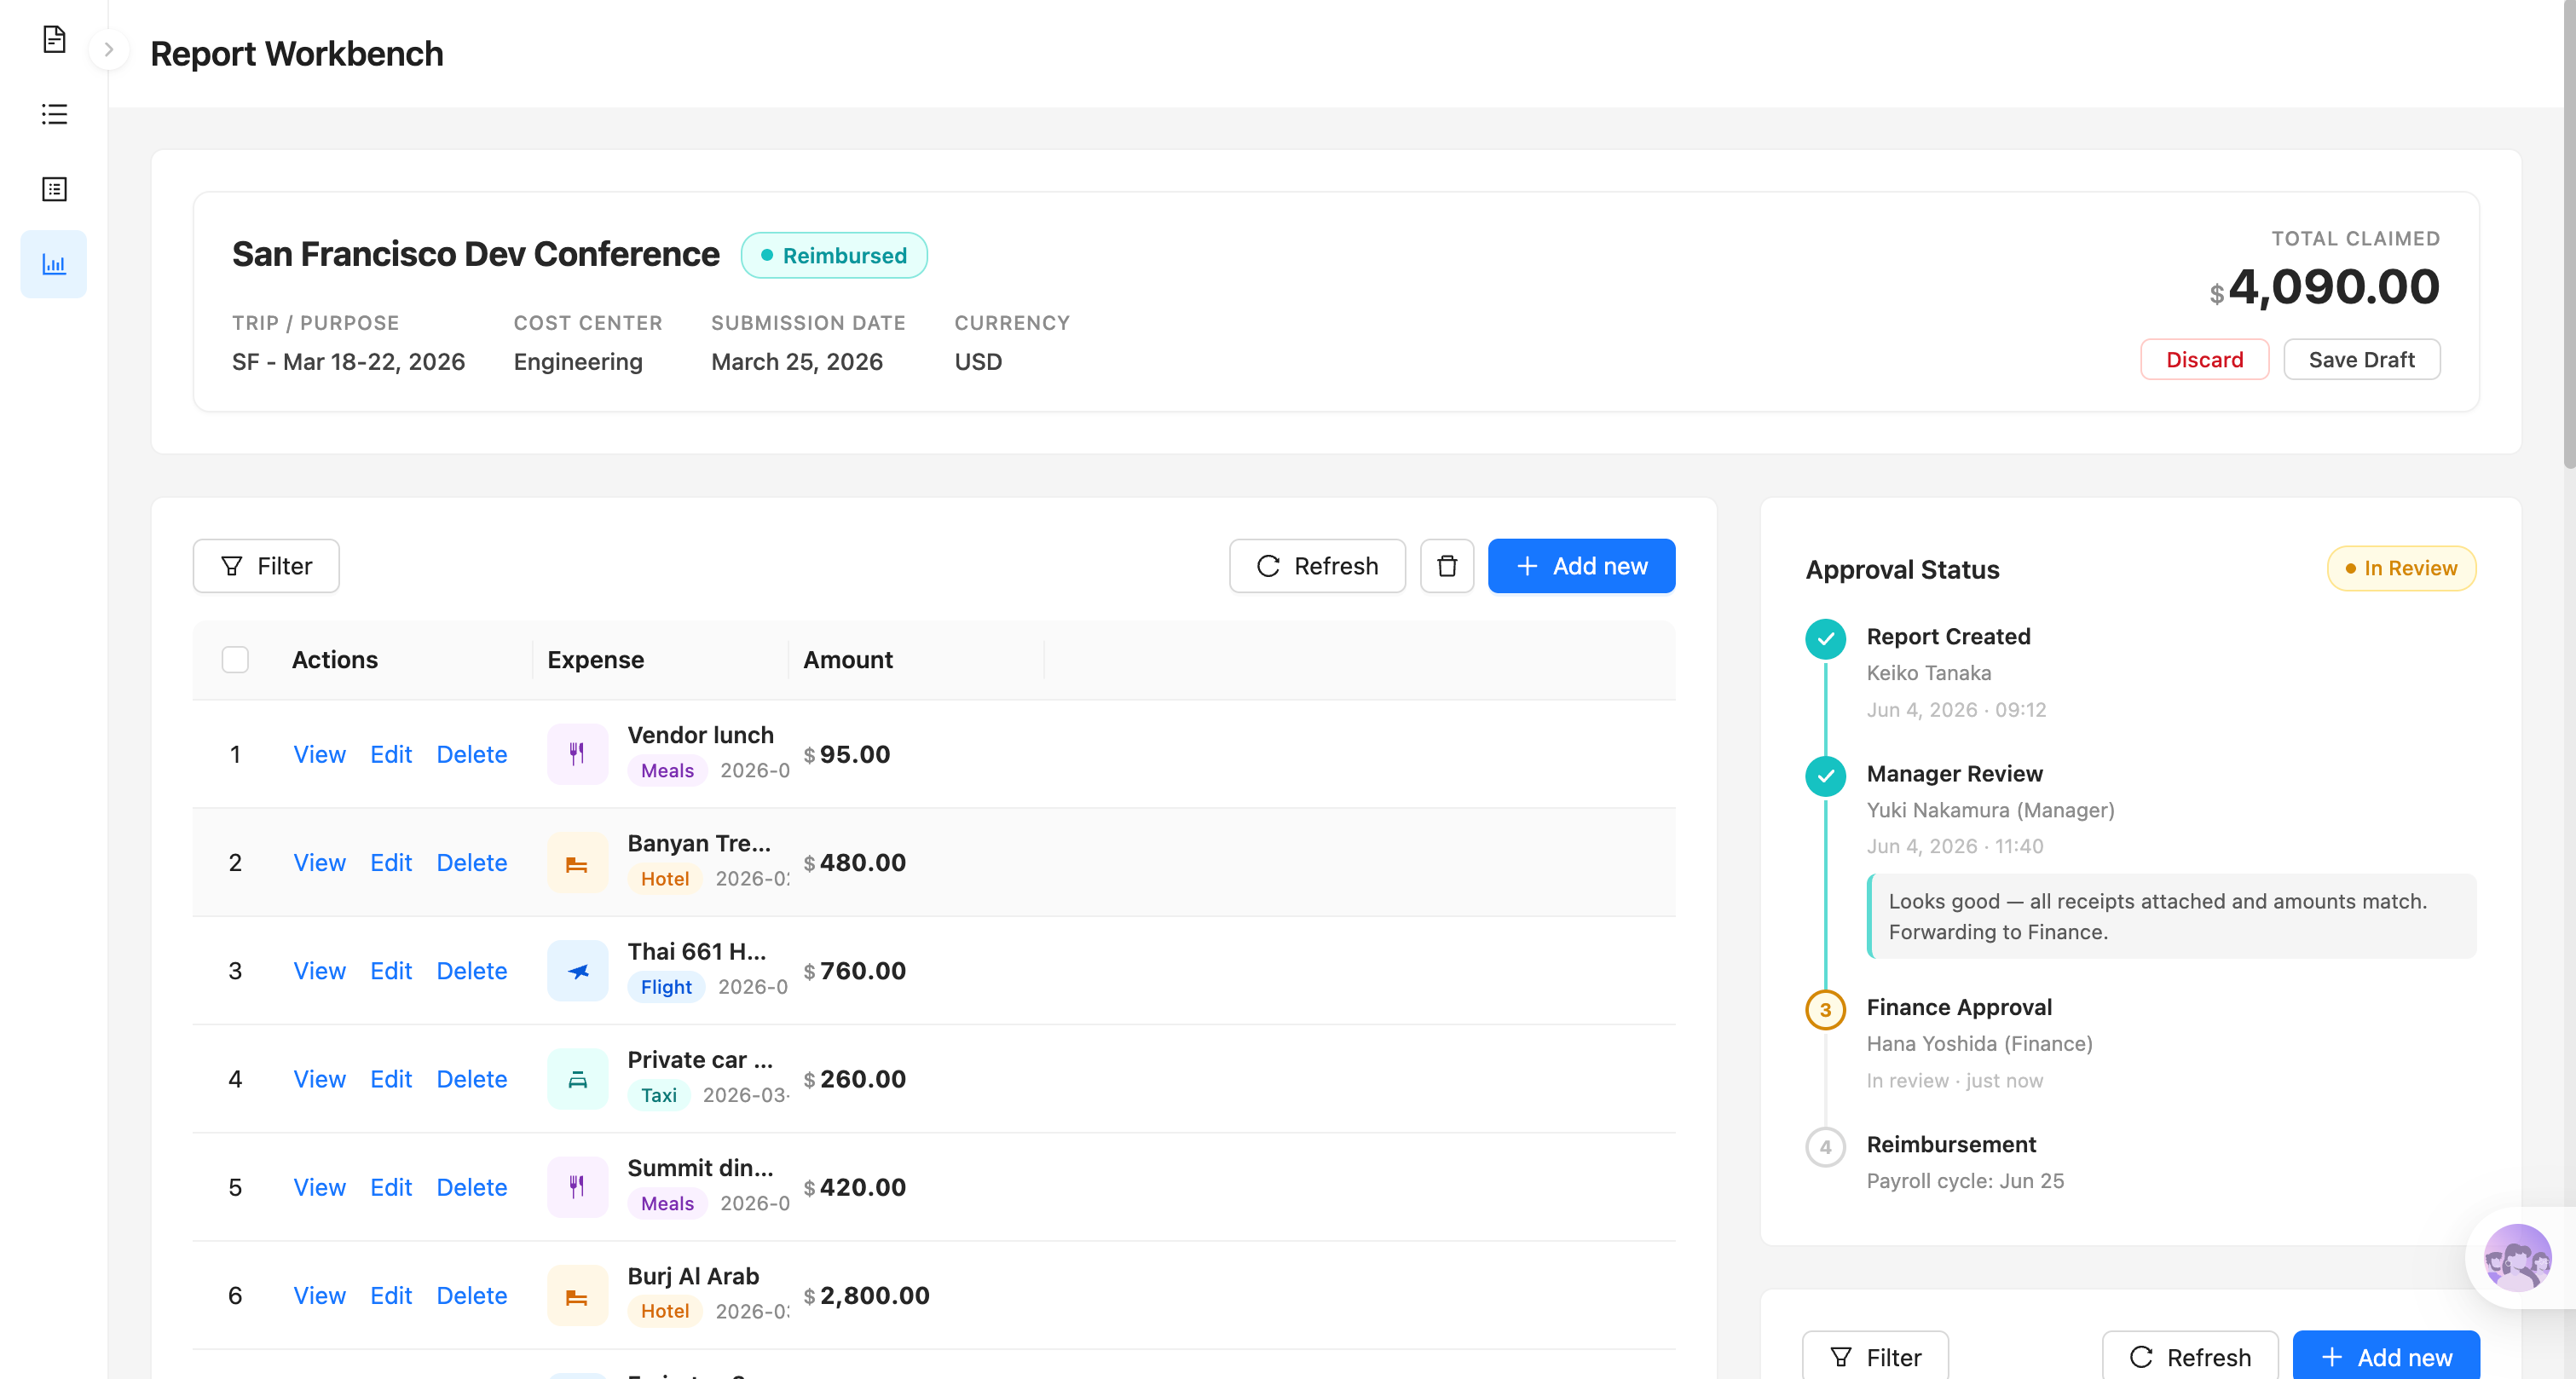Click the Vendor lunch meals fork icon

click(x=577, y=754)
